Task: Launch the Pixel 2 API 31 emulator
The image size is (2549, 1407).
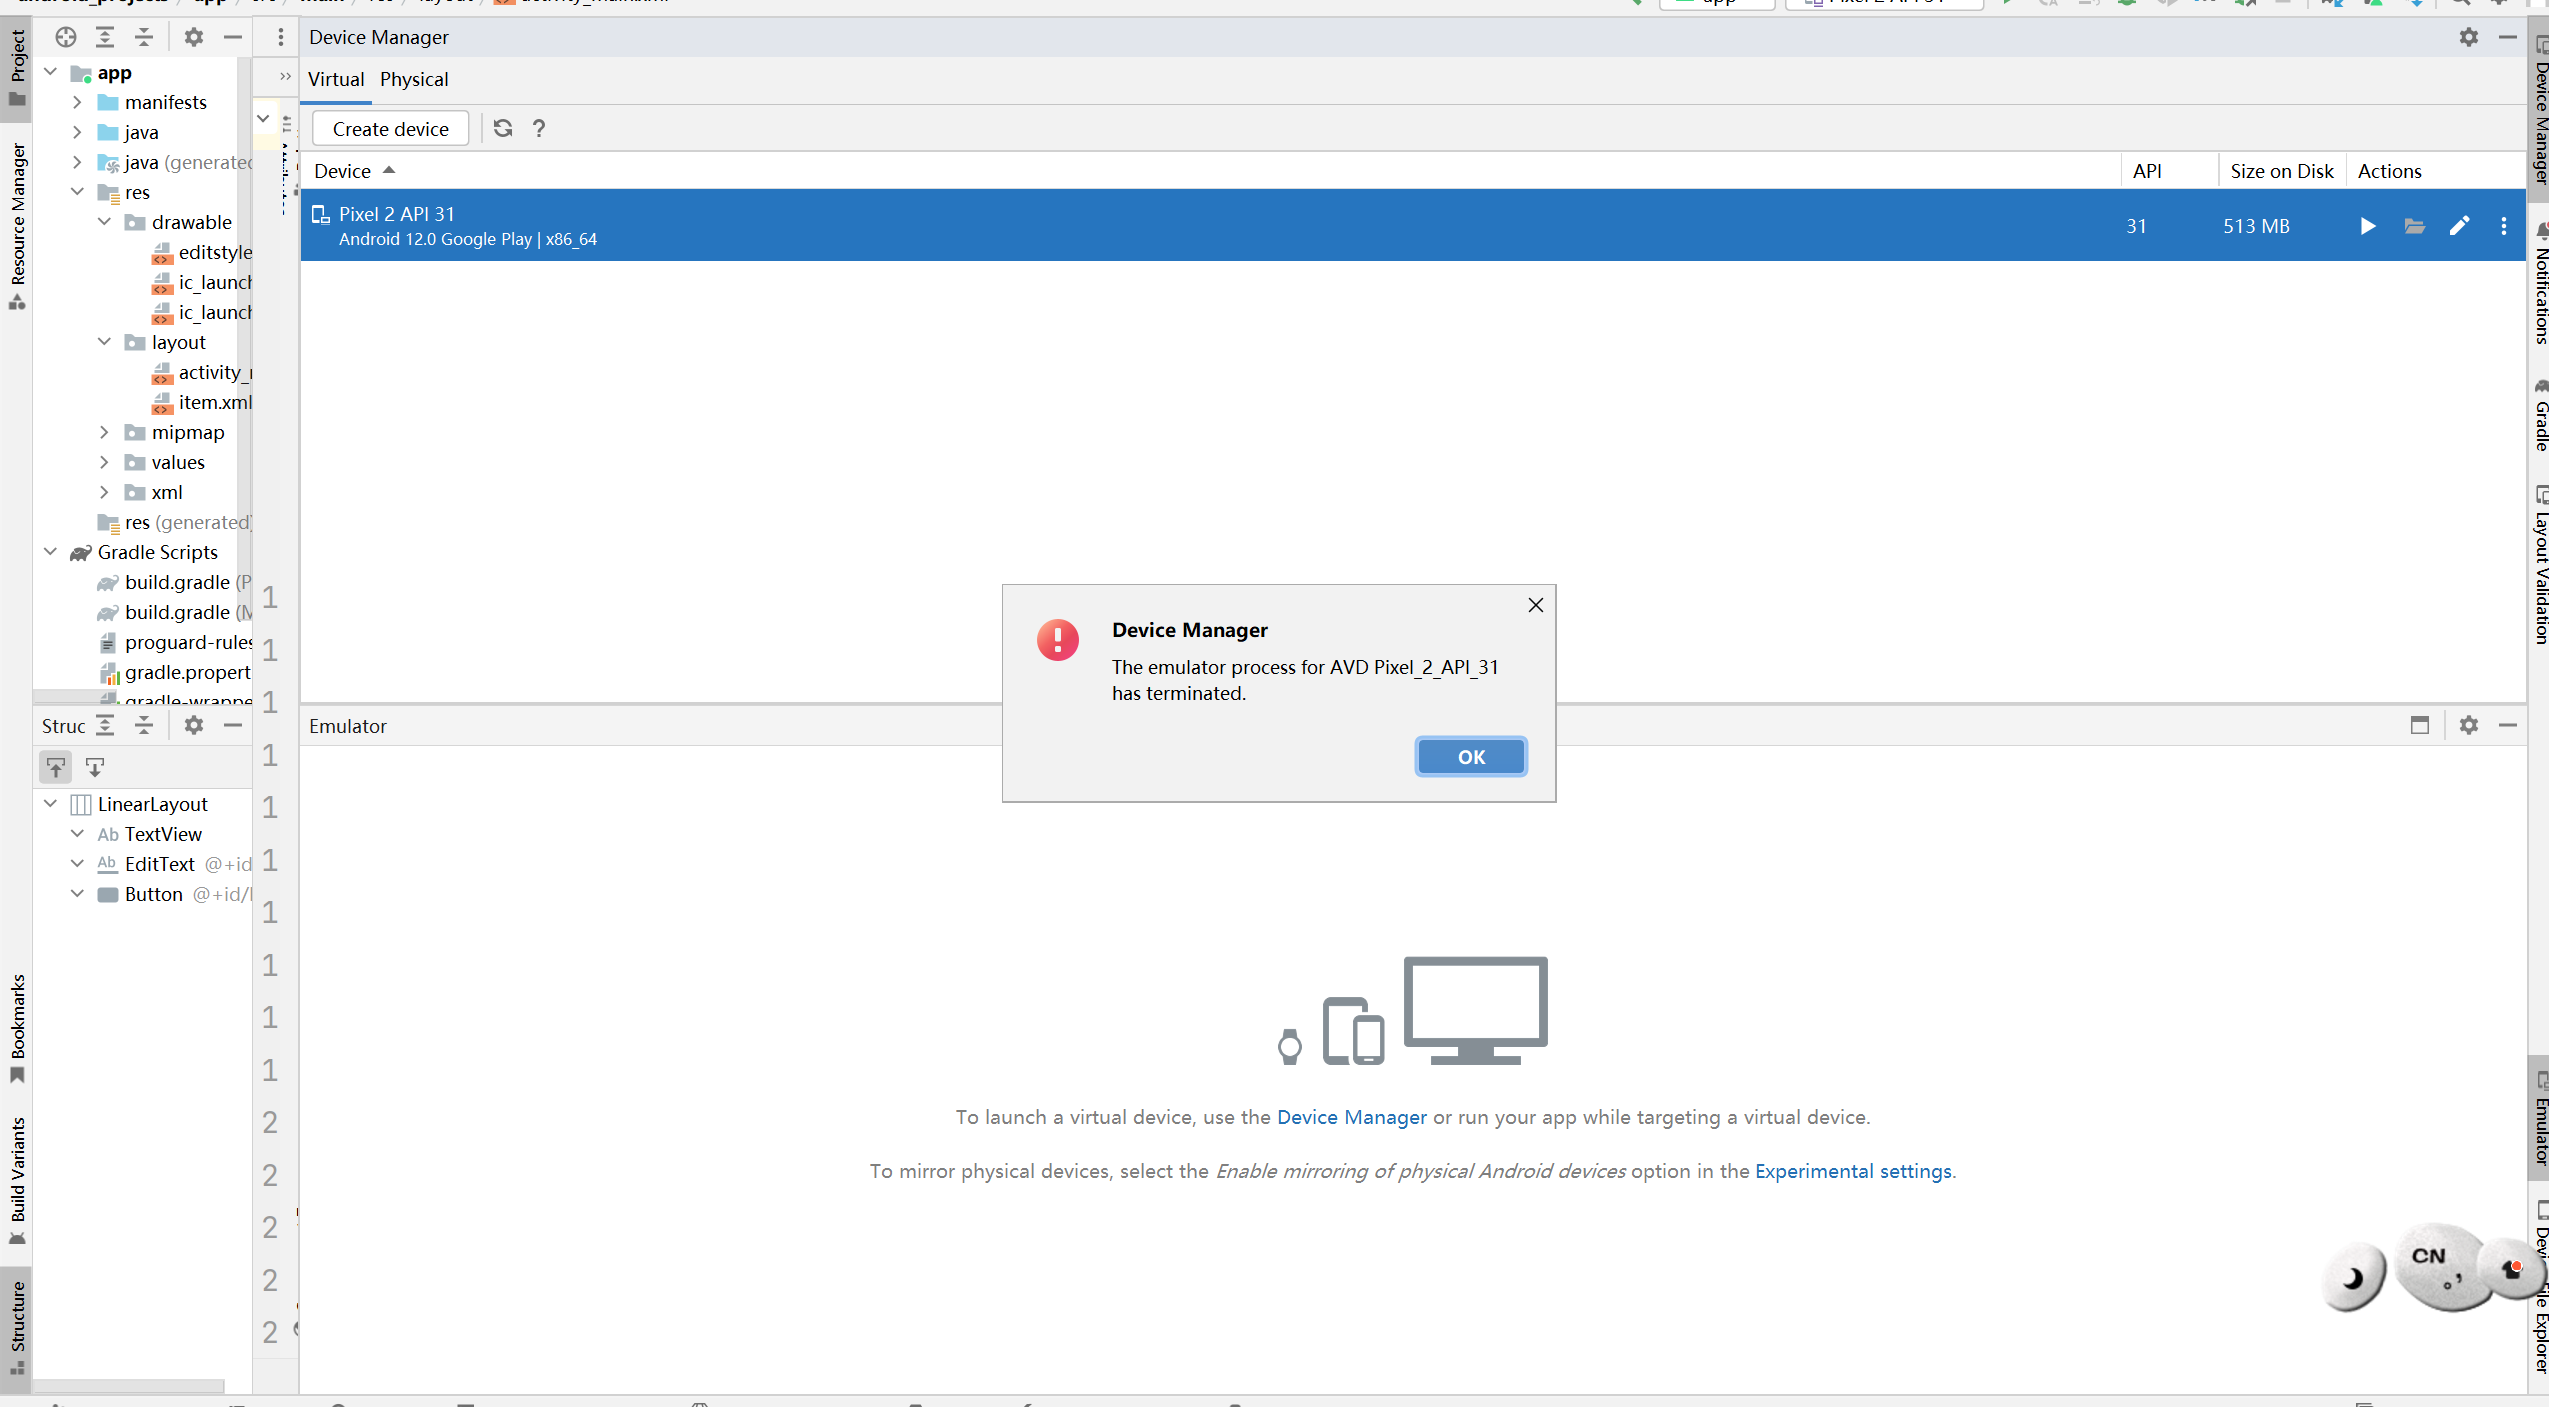Action: pyautogui.click(x=2367, y=226)
